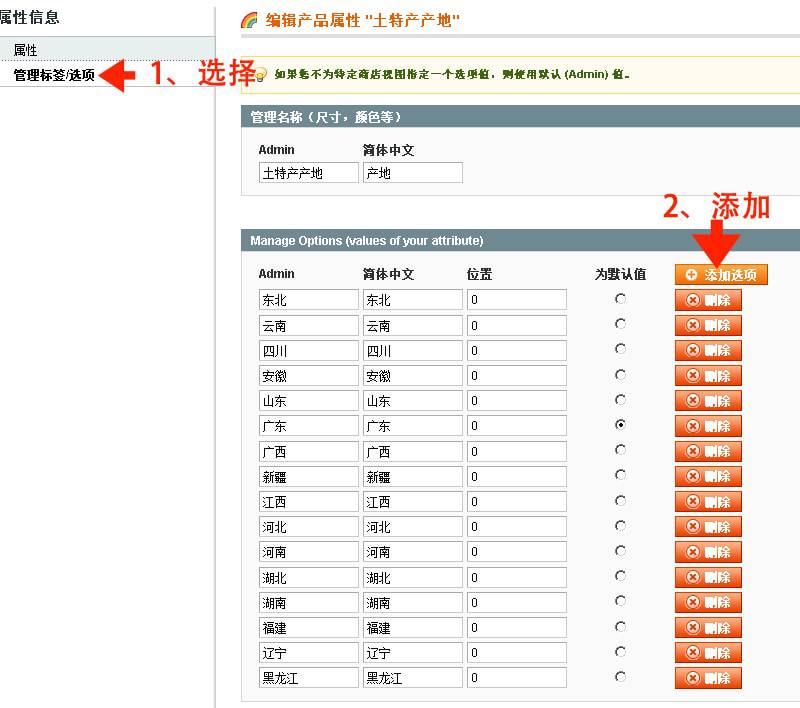Image resolution: width=800 pixels, height=708 pixels.
Task: Click the 添加选项 add option button
Action: pyautogui.click(x=721, y=275)
